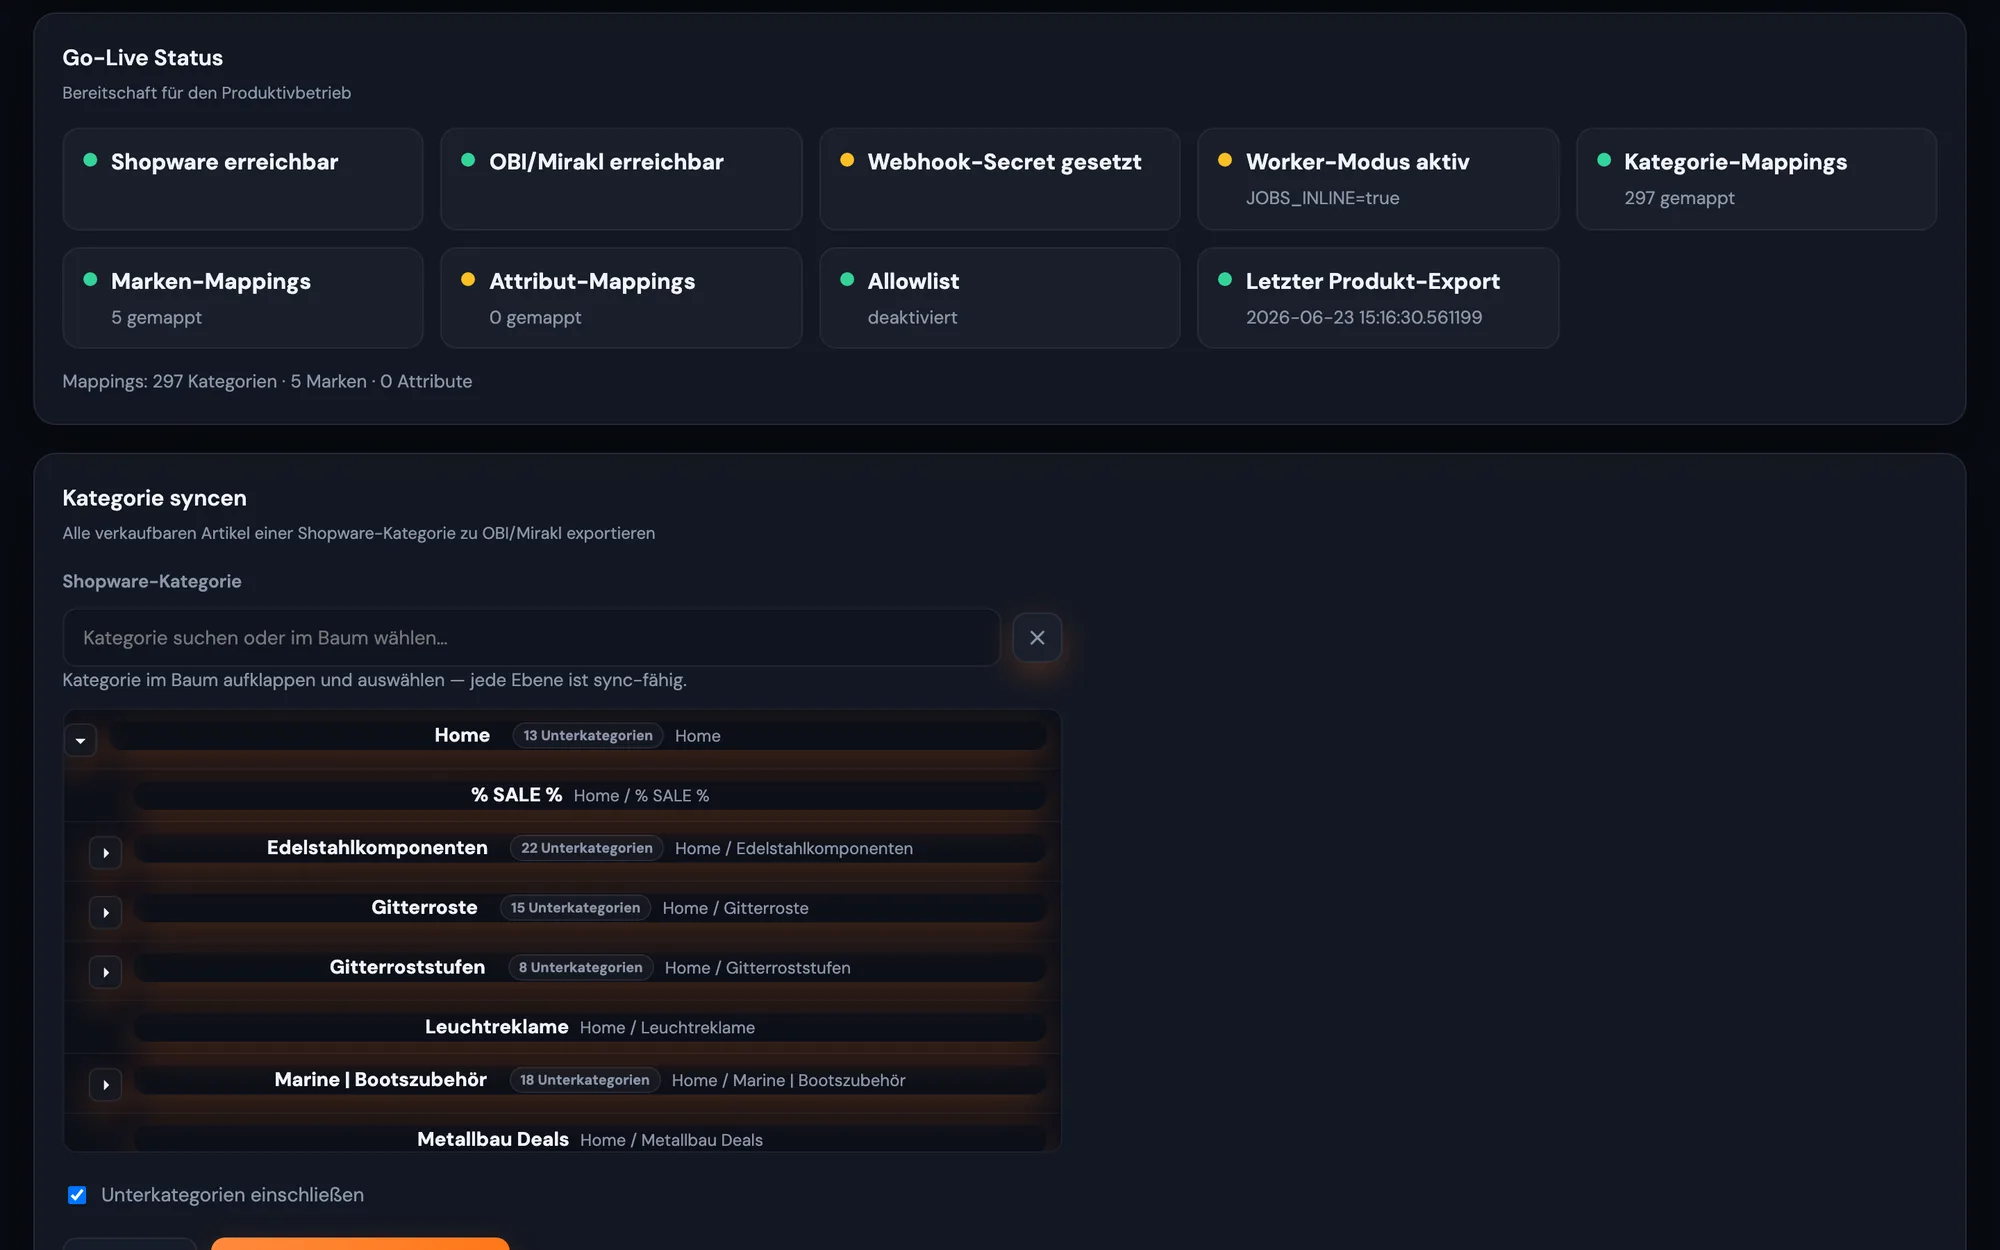
Task: Click the 15 Unterkategorien badge
Action: coord(575,908)
